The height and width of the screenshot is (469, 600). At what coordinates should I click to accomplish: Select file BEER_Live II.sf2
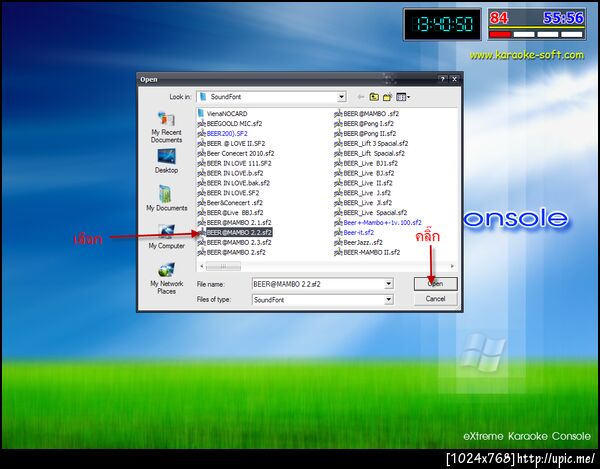click(x=364, y=183)
